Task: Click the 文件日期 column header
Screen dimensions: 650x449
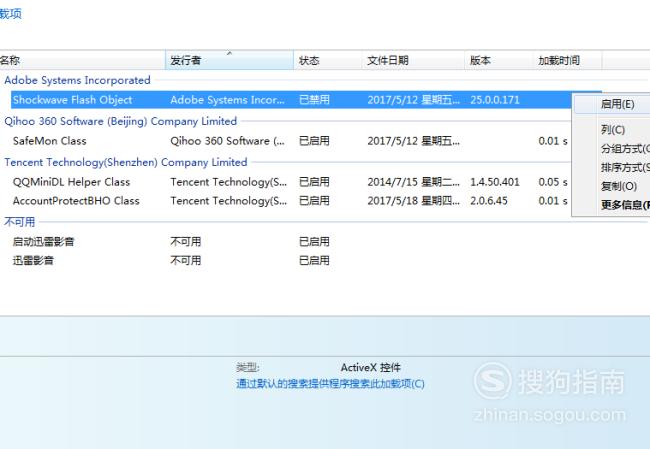Action: tap(413, 61)
